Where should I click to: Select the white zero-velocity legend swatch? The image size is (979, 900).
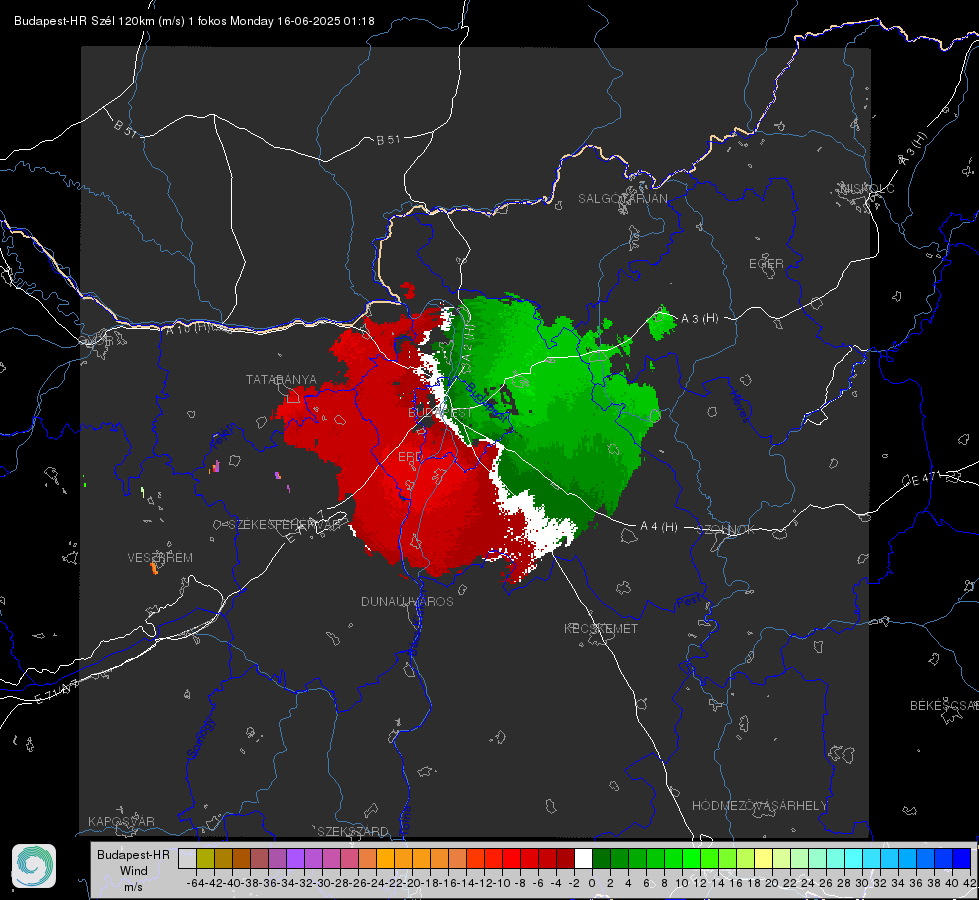pos(583,858)
